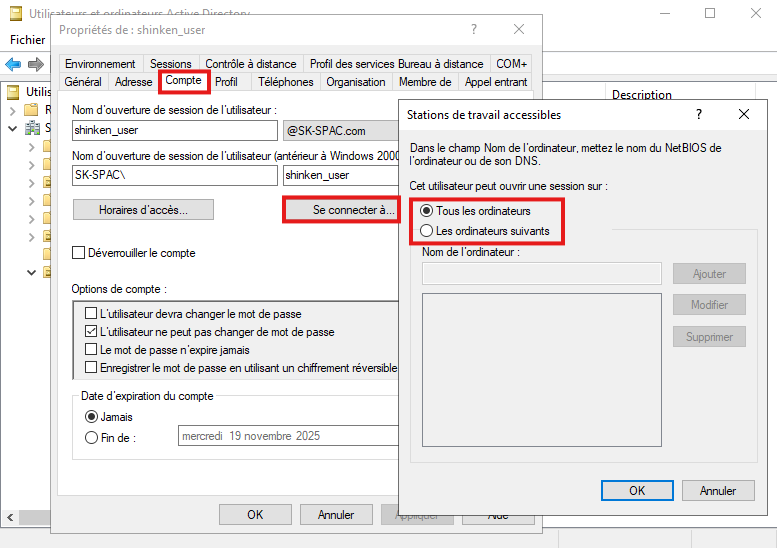Click help question mark in Propriétés dialog title
Image resolution: width=777 pixels, height=548 pixels.
(474, 30)
